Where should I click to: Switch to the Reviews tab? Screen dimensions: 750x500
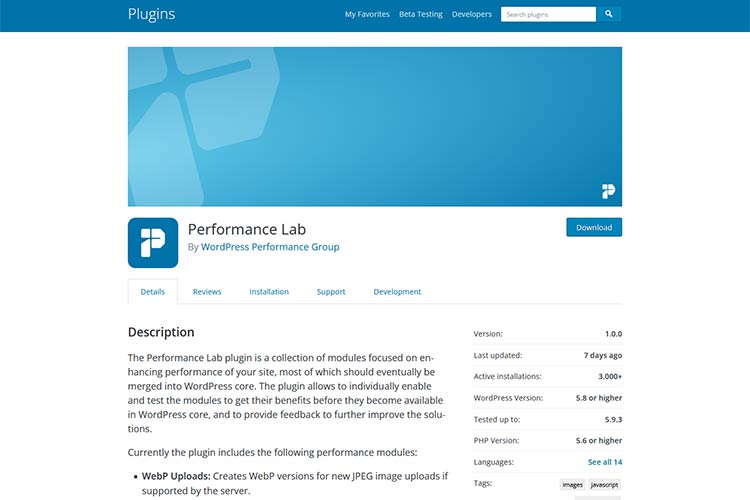[x=207, y=292]
